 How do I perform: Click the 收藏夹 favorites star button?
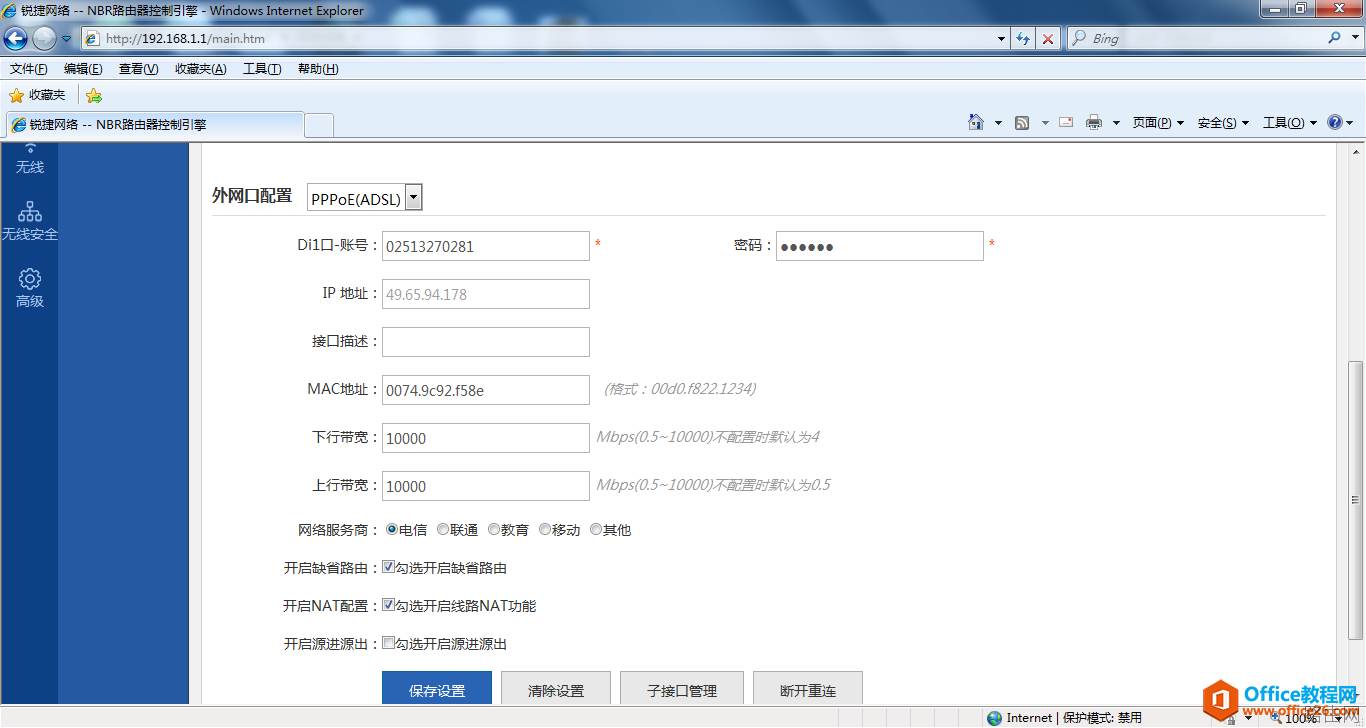pyautogui.click(x=37, y=95)
